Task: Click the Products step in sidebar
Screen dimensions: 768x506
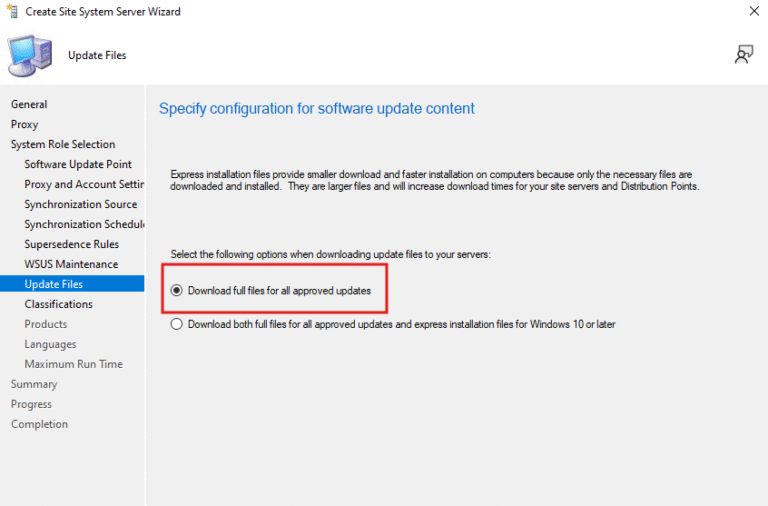Action: pyautogui.click(x=46, y=324)
